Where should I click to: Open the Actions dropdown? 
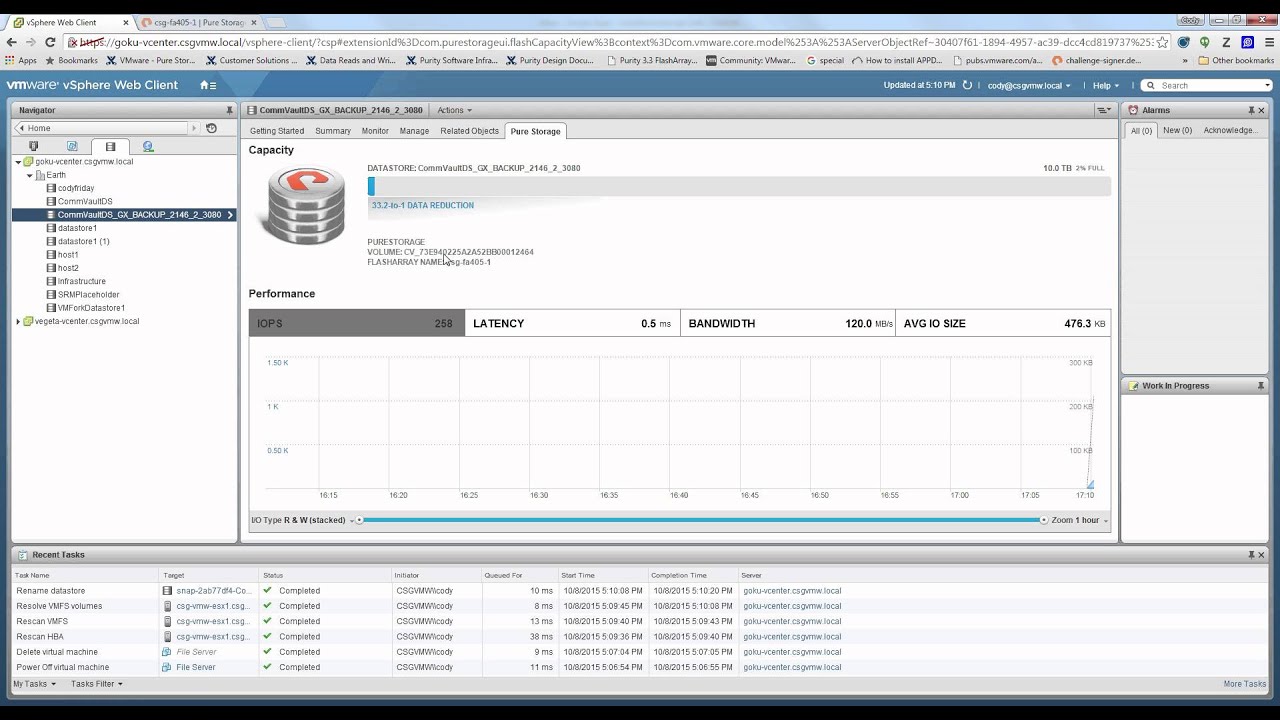point(454,110)
